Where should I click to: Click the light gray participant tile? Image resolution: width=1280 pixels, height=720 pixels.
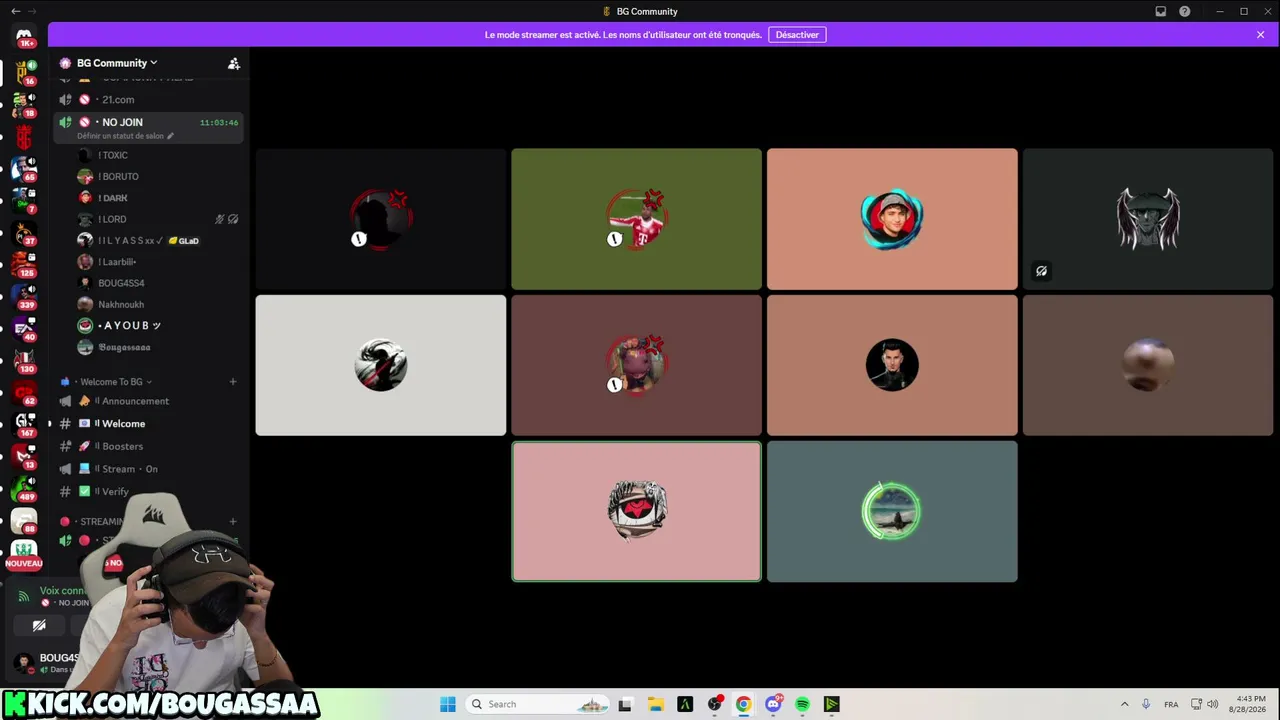(380, 365)
